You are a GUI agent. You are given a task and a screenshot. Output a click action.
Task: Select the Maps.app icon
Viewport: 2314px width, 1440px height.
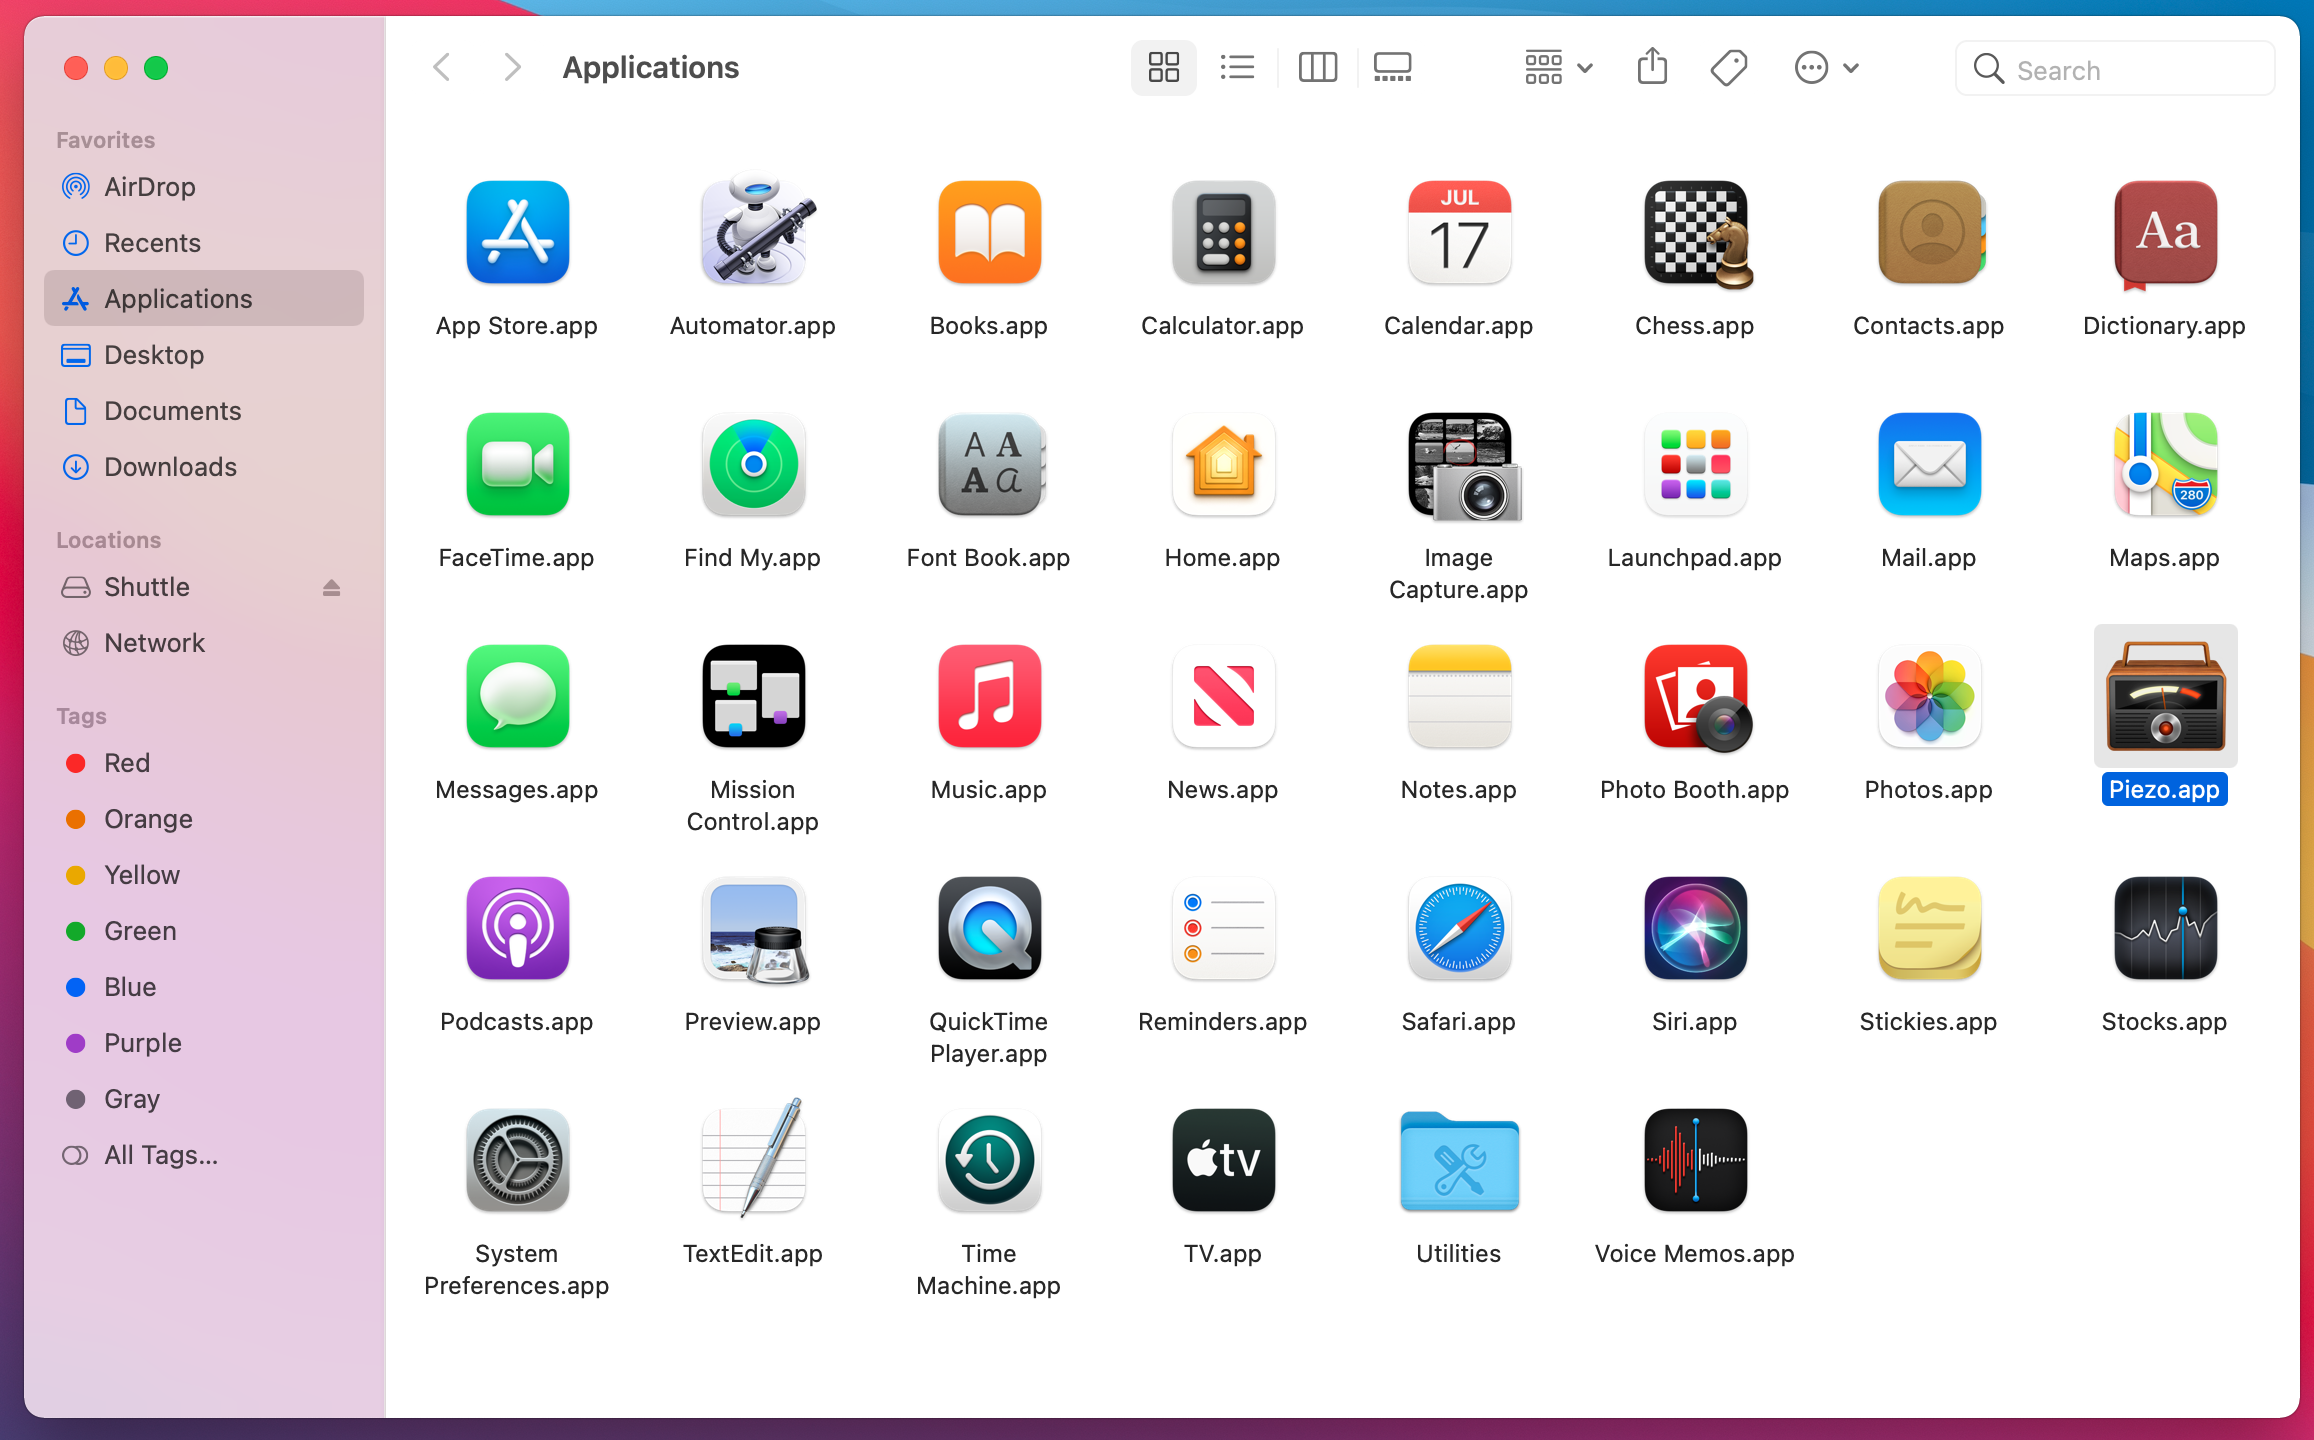2165,464
